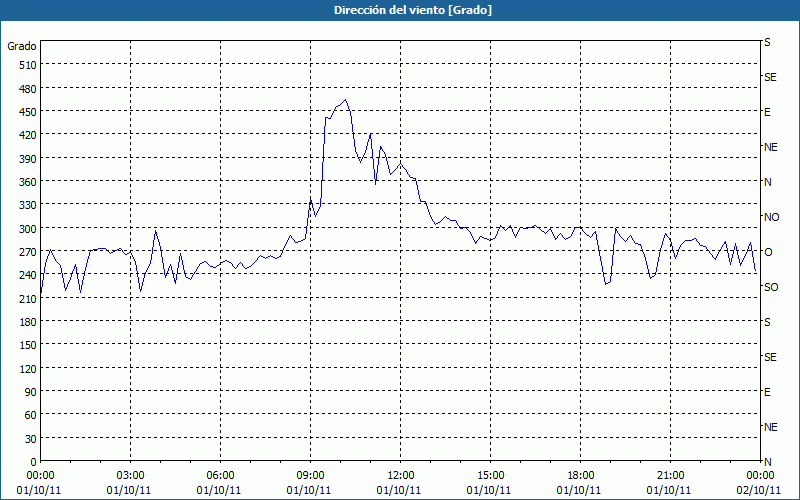Select the 15:00 time axis label
Screen dimensions: 800x500
(490, 476)
